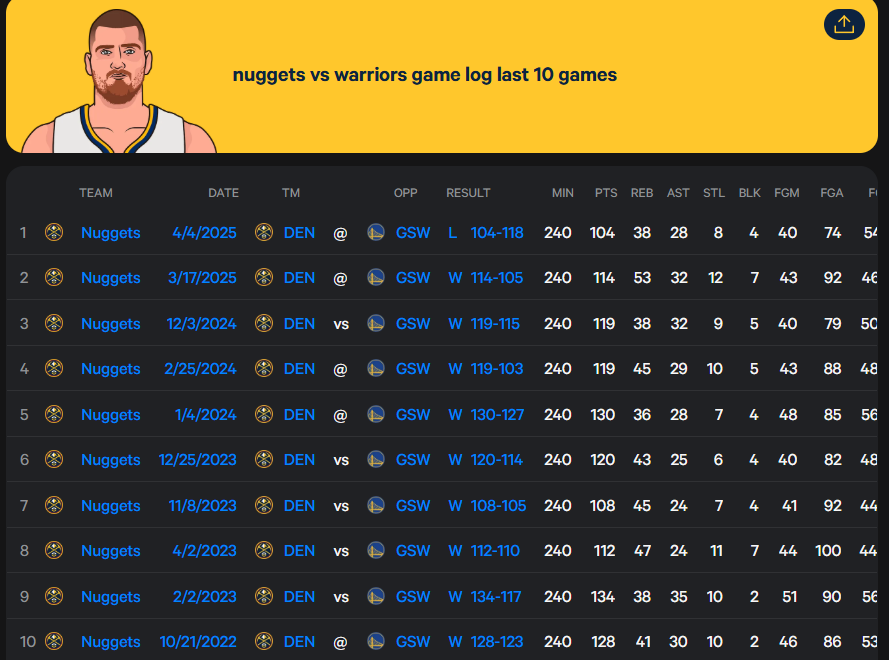Click the FGM column header
The height and width of the screenshot is (660, 889).
click(x=787, y=193)
